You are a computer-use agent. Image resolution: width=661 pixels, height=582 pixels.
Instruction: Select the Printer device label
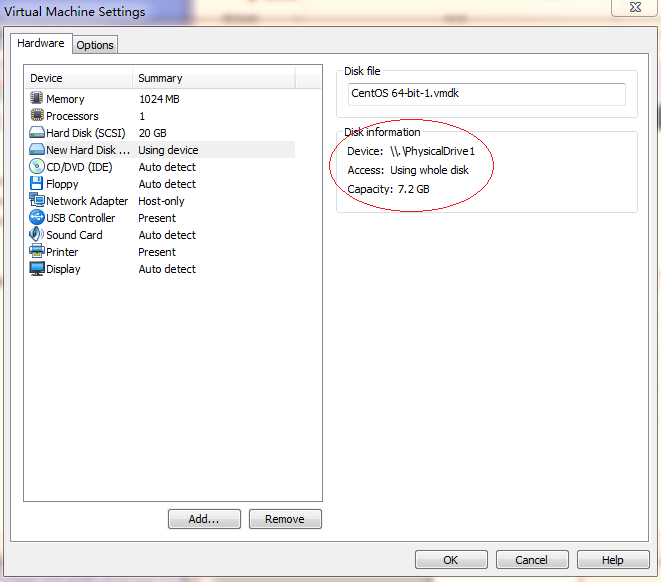(62, 252)
